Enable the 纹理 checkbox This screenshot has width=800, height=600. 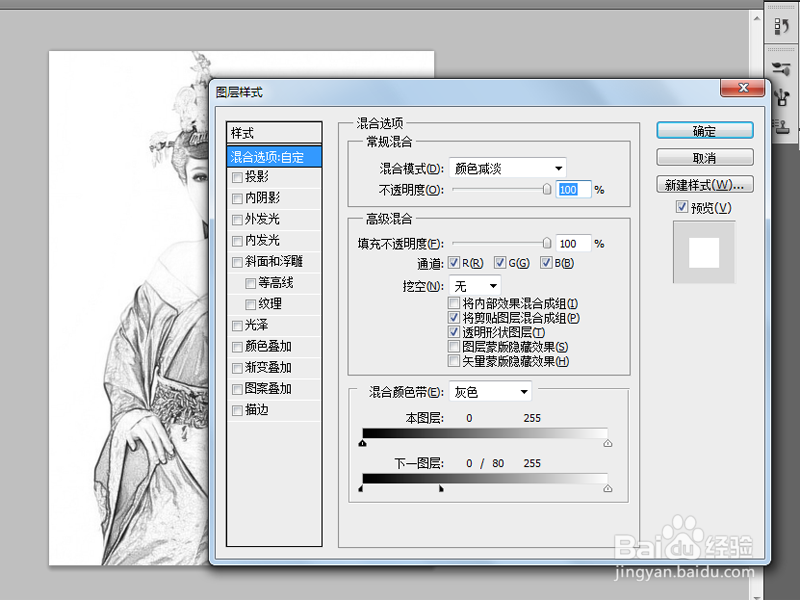[251, 305]
